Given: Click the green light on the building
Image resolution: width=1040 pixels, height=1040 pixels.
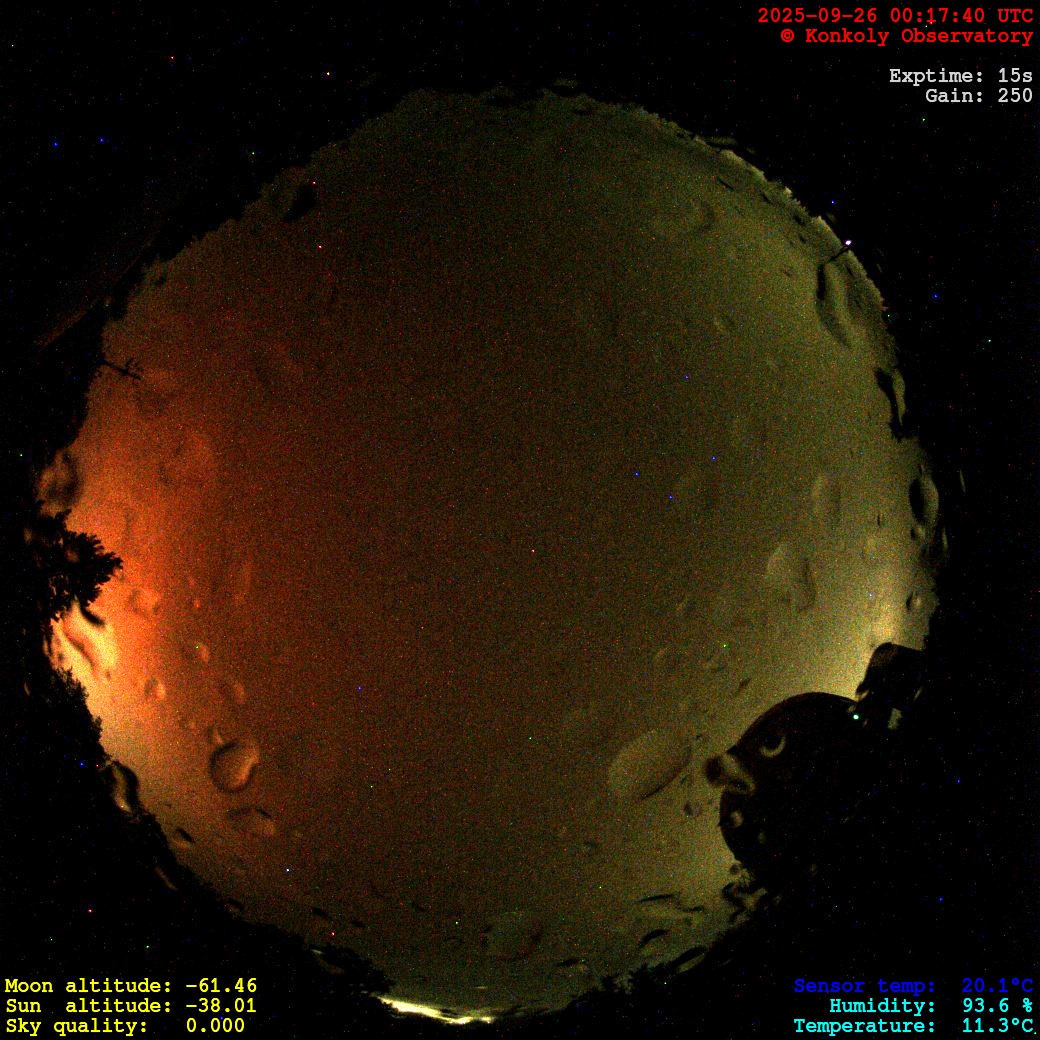Looking at the screenshot, I should click(855, 716).
